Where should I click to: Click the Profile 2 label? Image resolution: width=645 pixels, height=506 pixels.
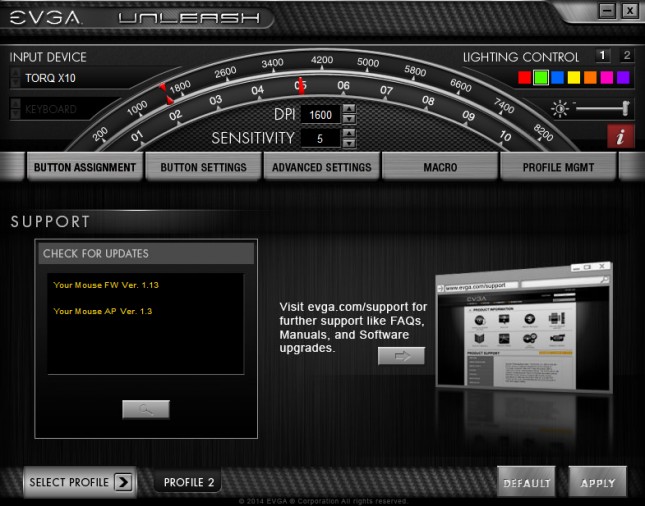pyautogui.click(x=189, y=482)
